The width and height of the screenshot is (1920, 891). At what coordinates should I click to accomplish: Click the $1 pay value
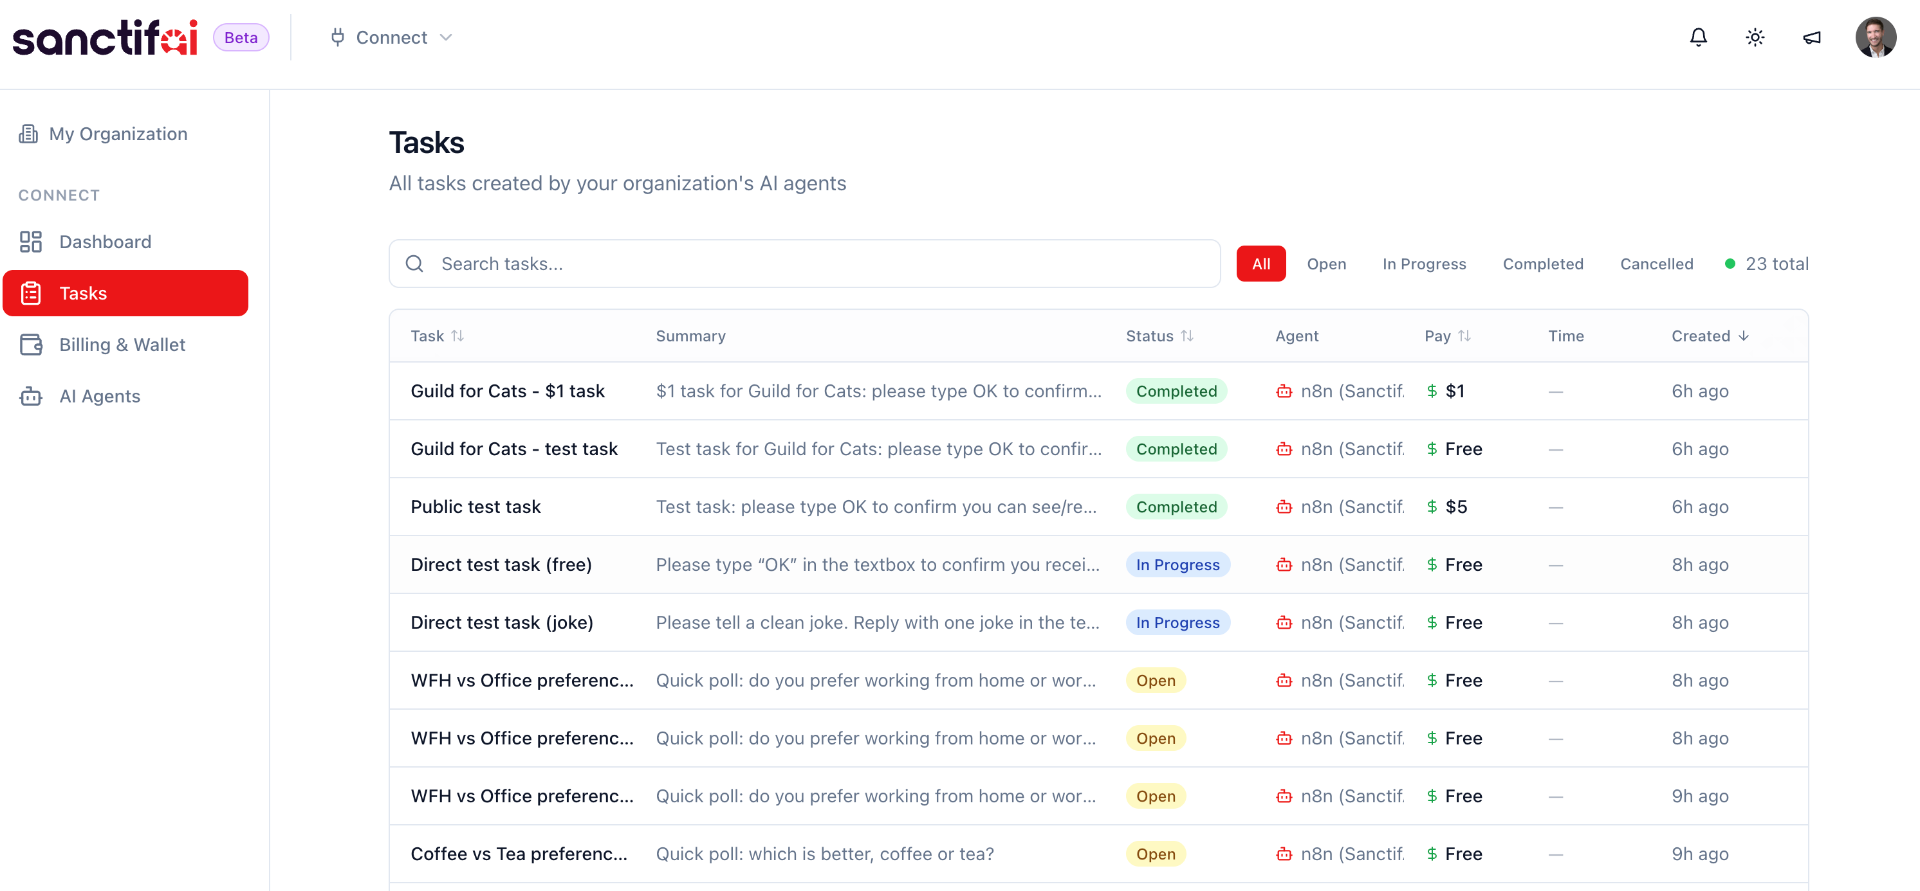click(x=1455, y=391)
